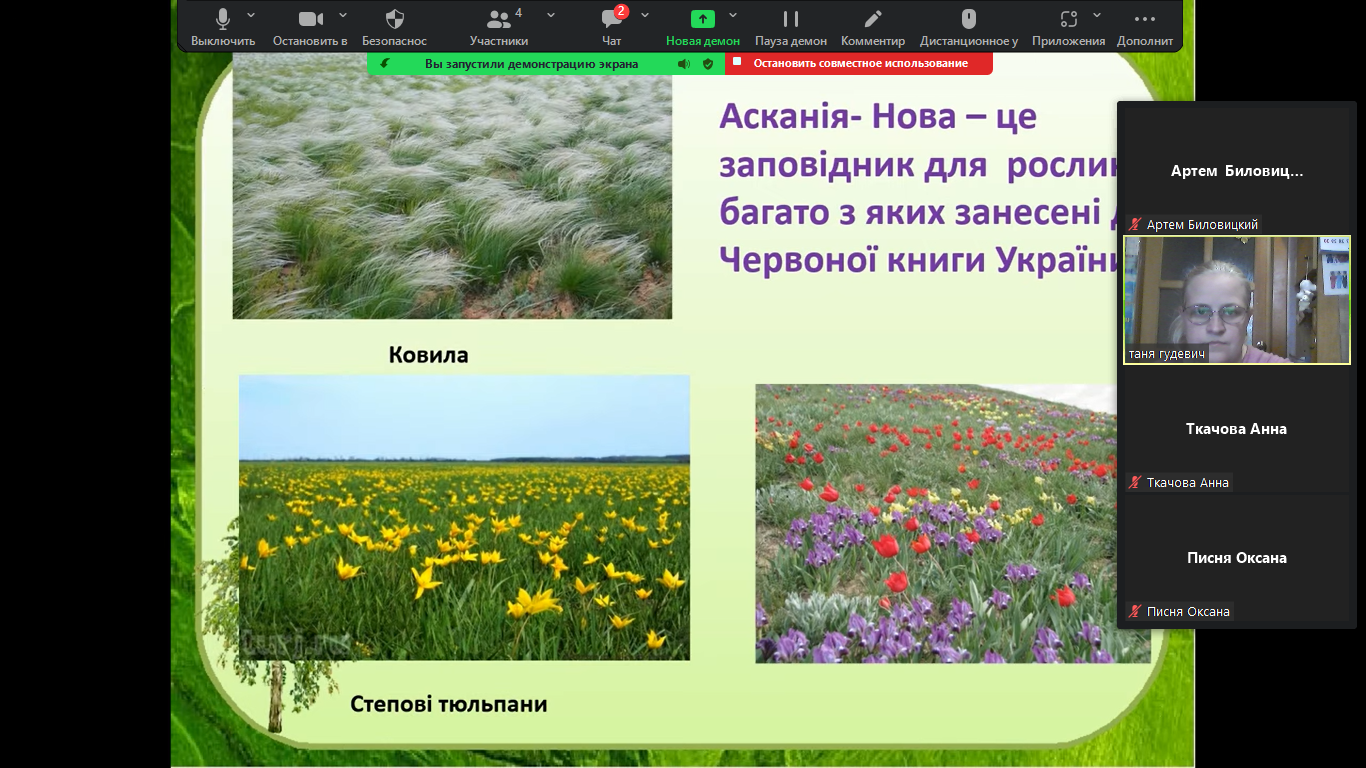The width and height of the screenshot is (1366, 768).
Task: Expand the video options arrow
Action: (343, 15)
